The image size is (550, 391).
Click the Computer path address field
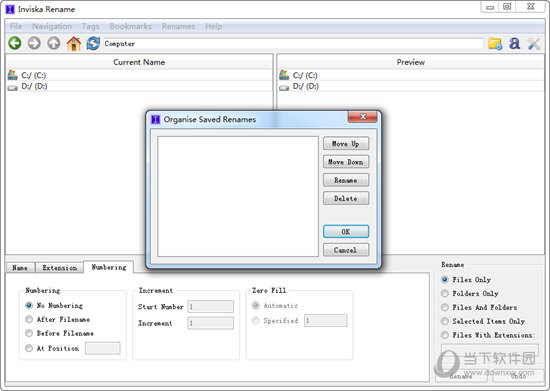[x=293, y=44]
